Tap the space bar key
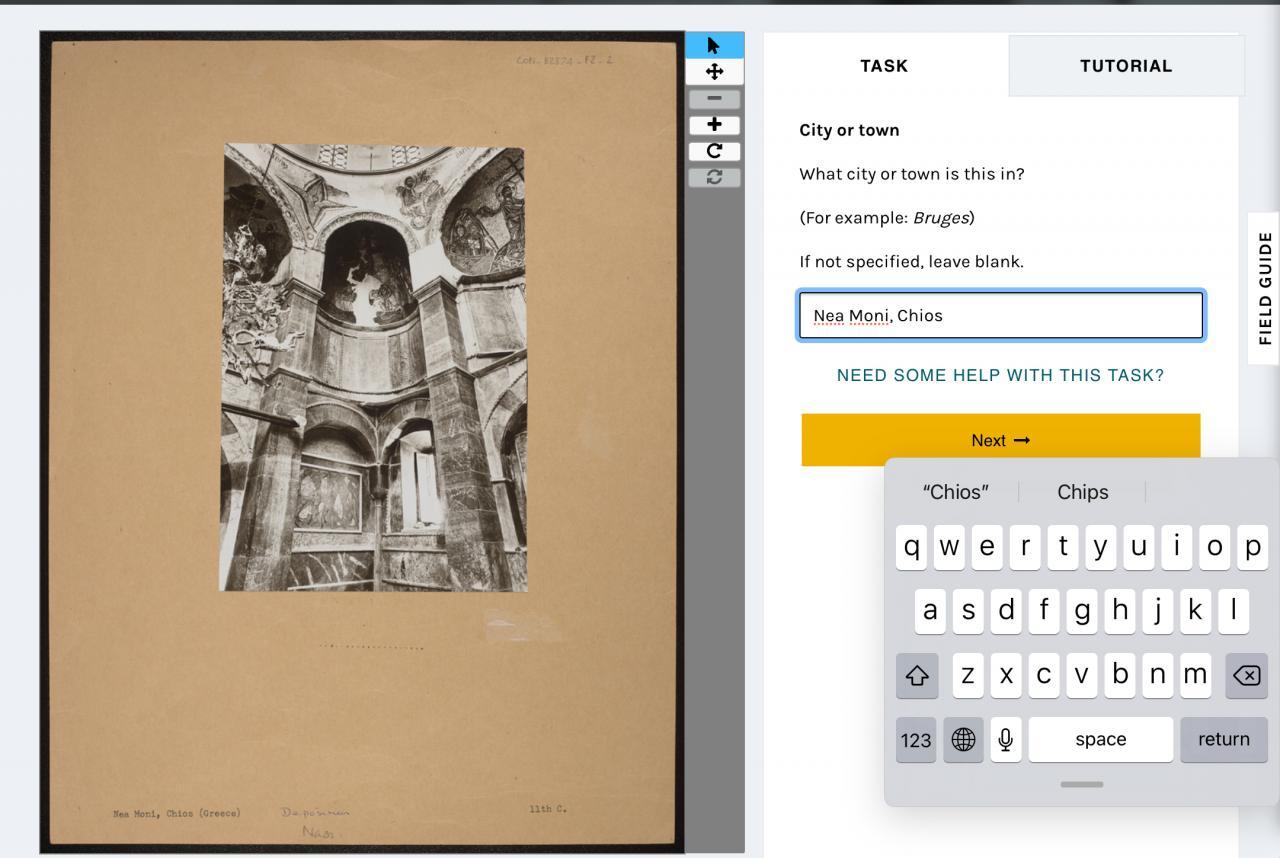This screenshot has height=858, width=1280. pyautogui.click(x=1101, y=740)
